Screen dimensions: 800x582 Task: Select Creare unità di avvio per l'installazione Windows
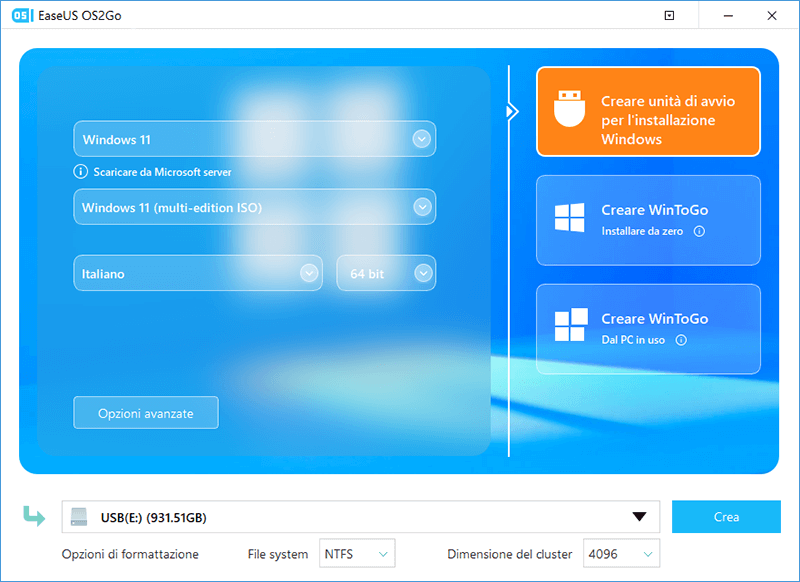coord(648,112)
